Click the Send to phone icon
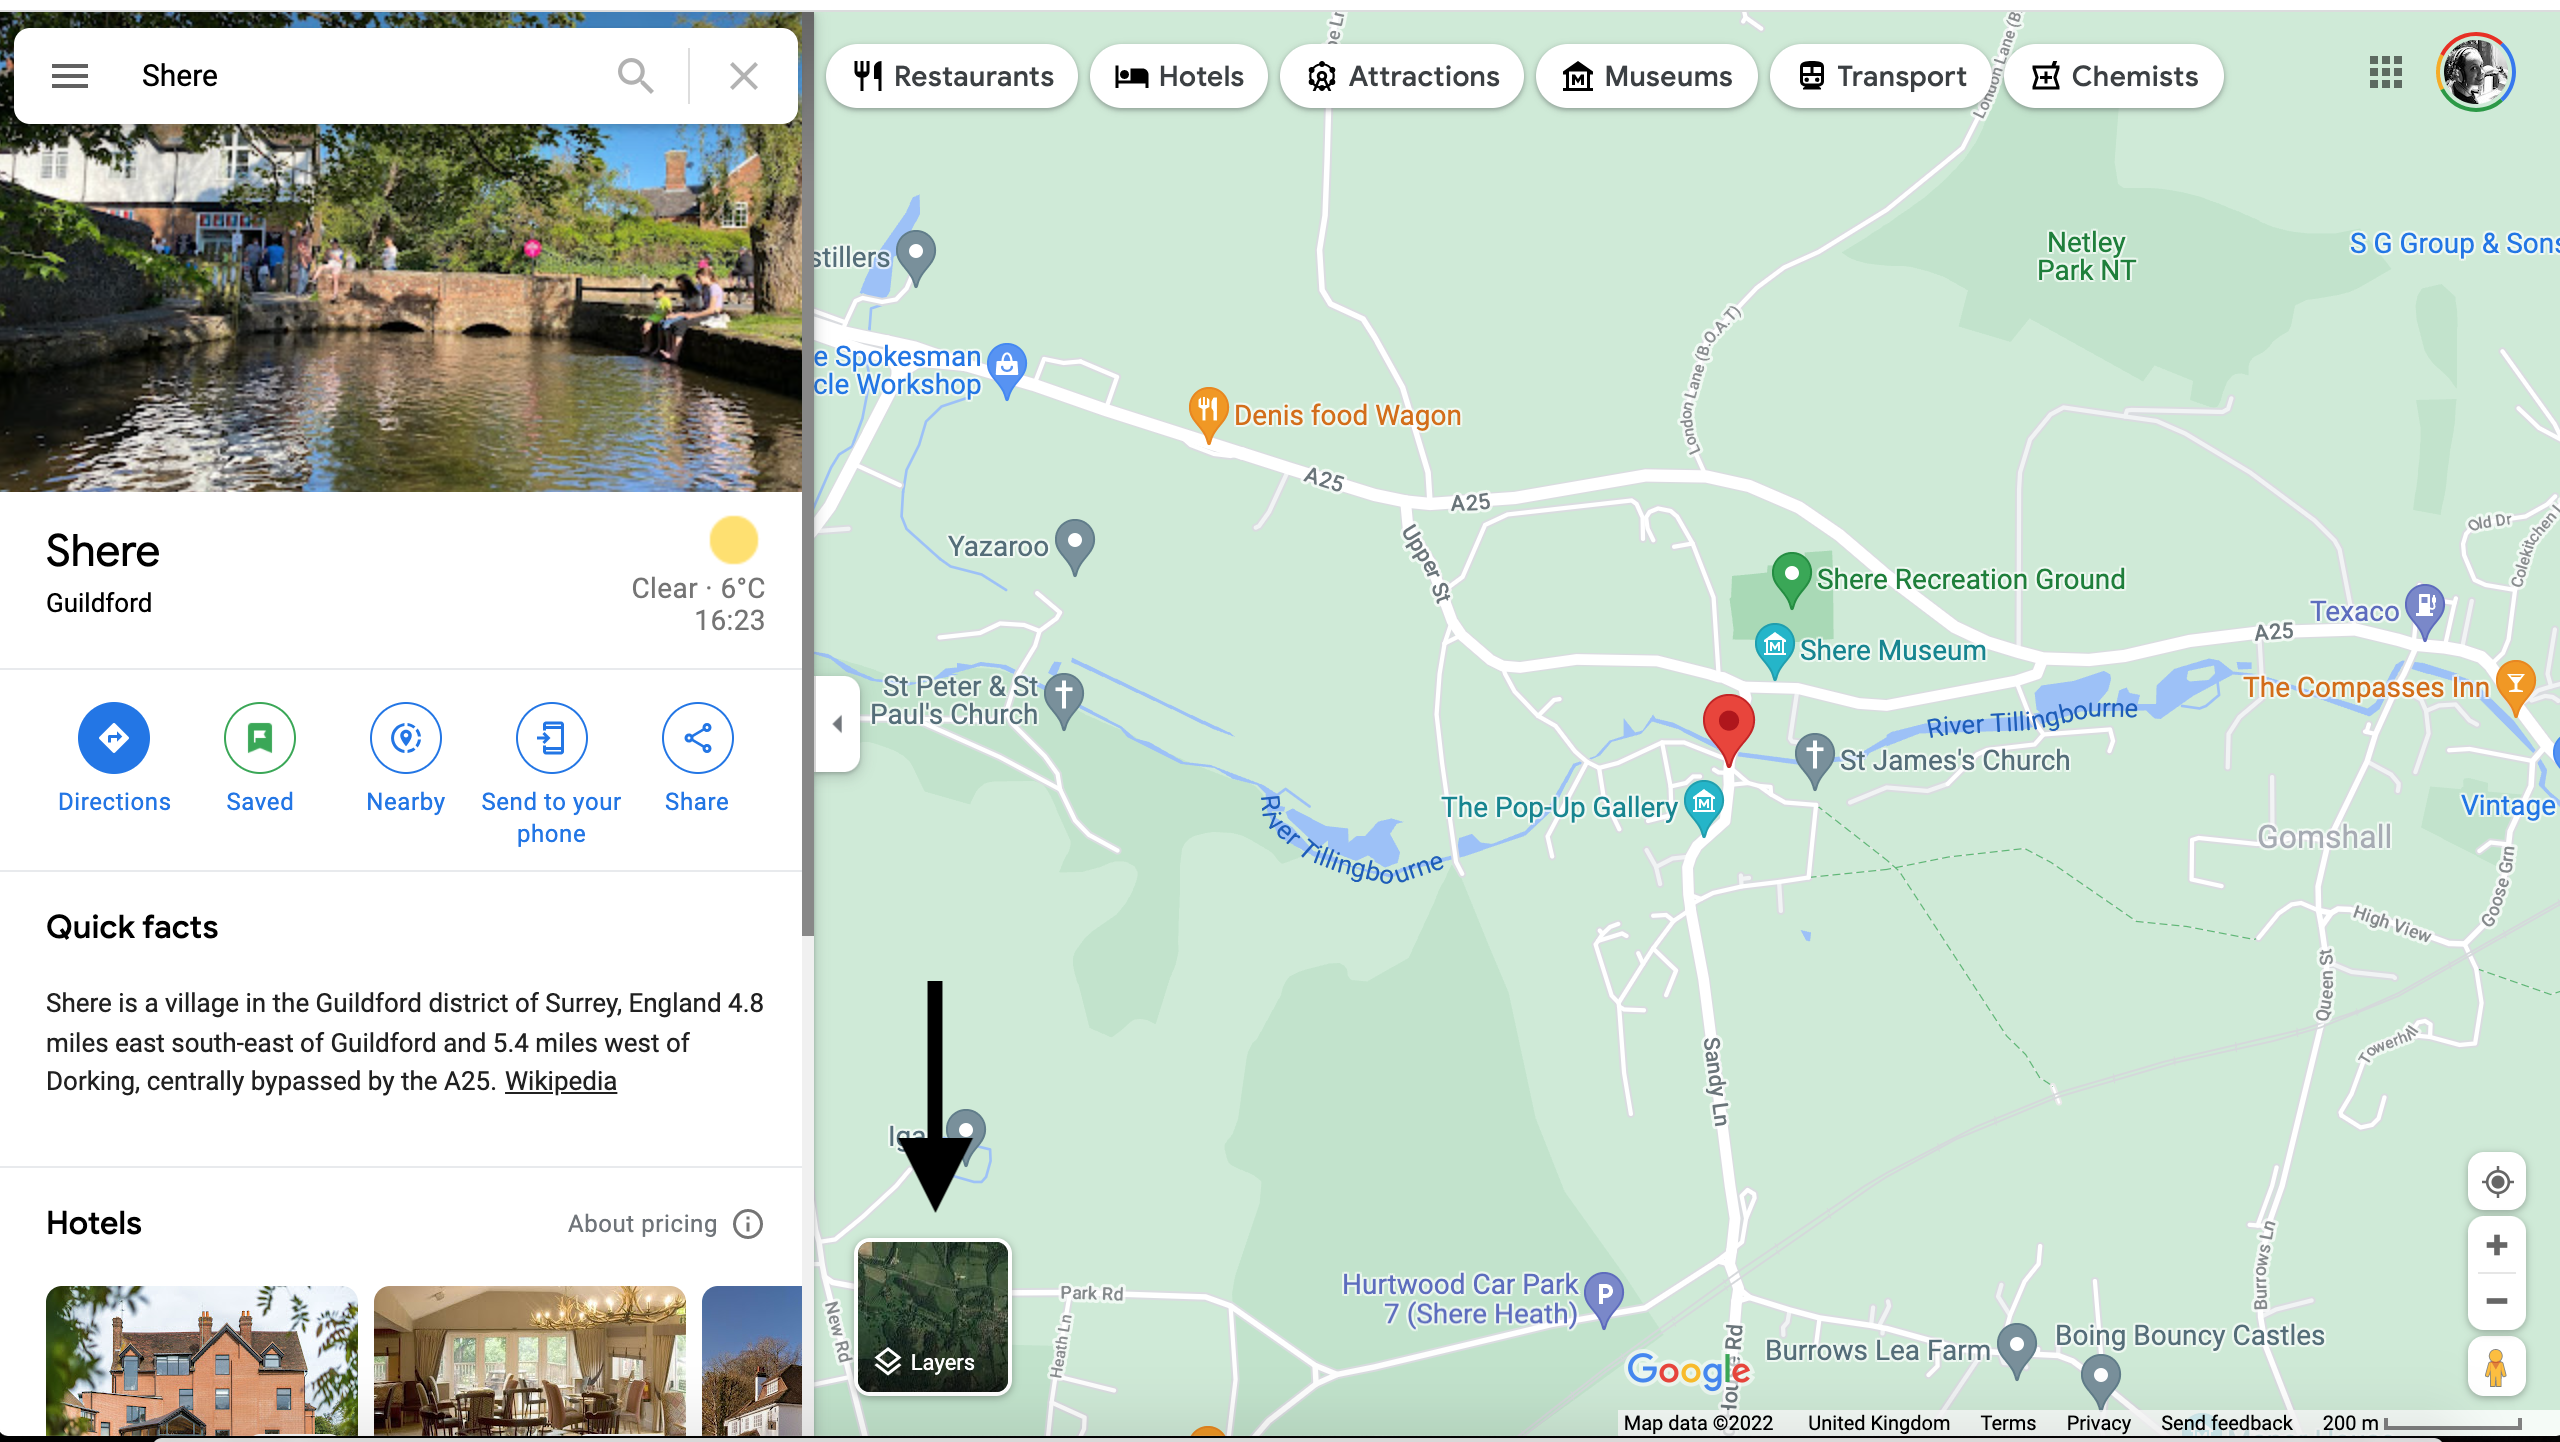The width and height of the screenshot is (2560, 1442). pyautogui.click(x=550, y=737)
